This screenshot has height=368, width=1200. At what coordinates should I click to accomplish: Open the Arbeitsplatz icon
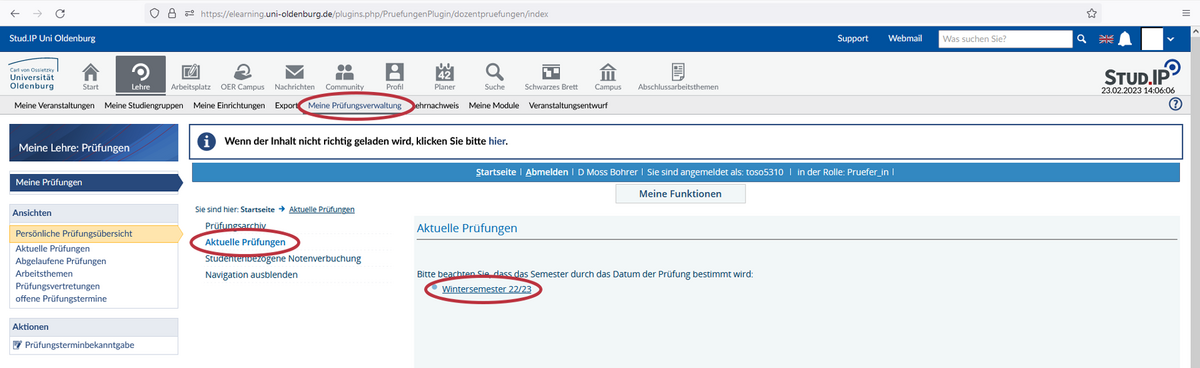(x=191, y=76)
